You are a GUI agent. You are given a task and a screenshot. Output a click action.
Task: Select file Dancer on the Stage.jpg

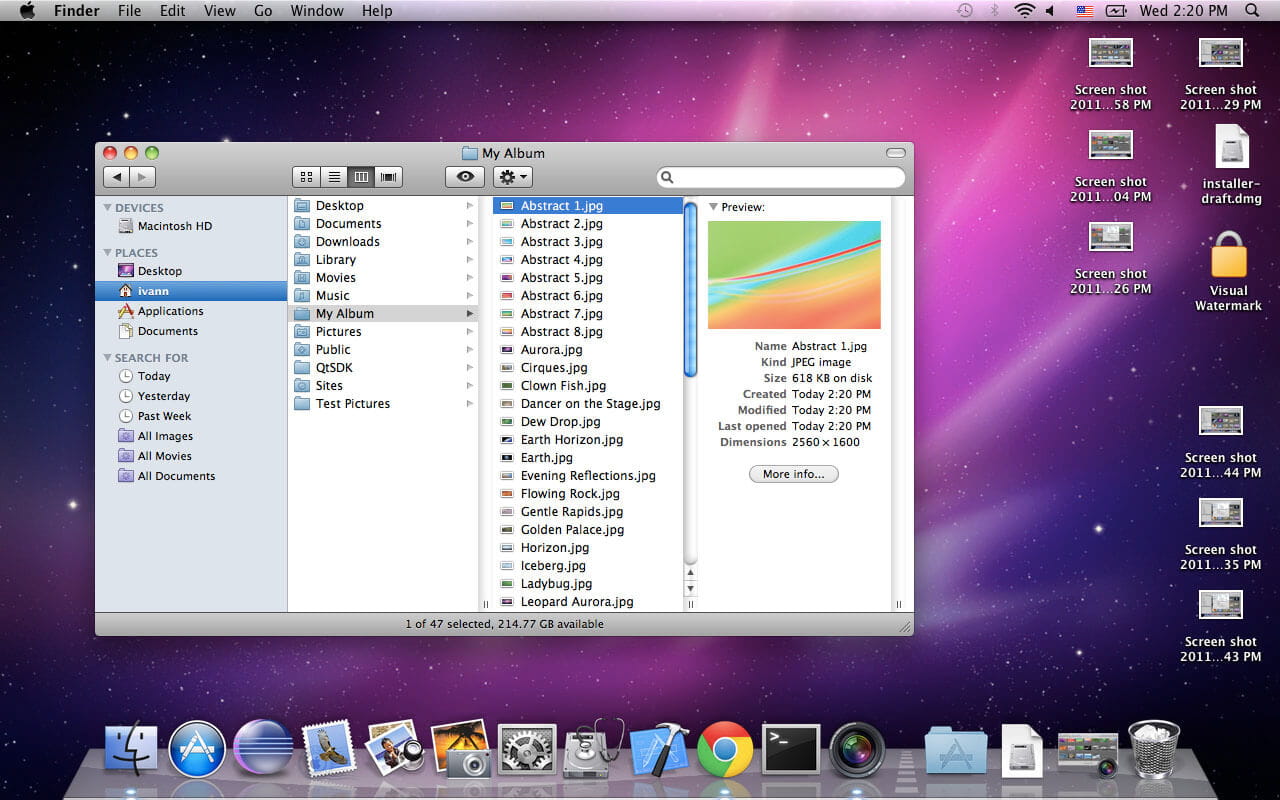click(x=588, y=404)
